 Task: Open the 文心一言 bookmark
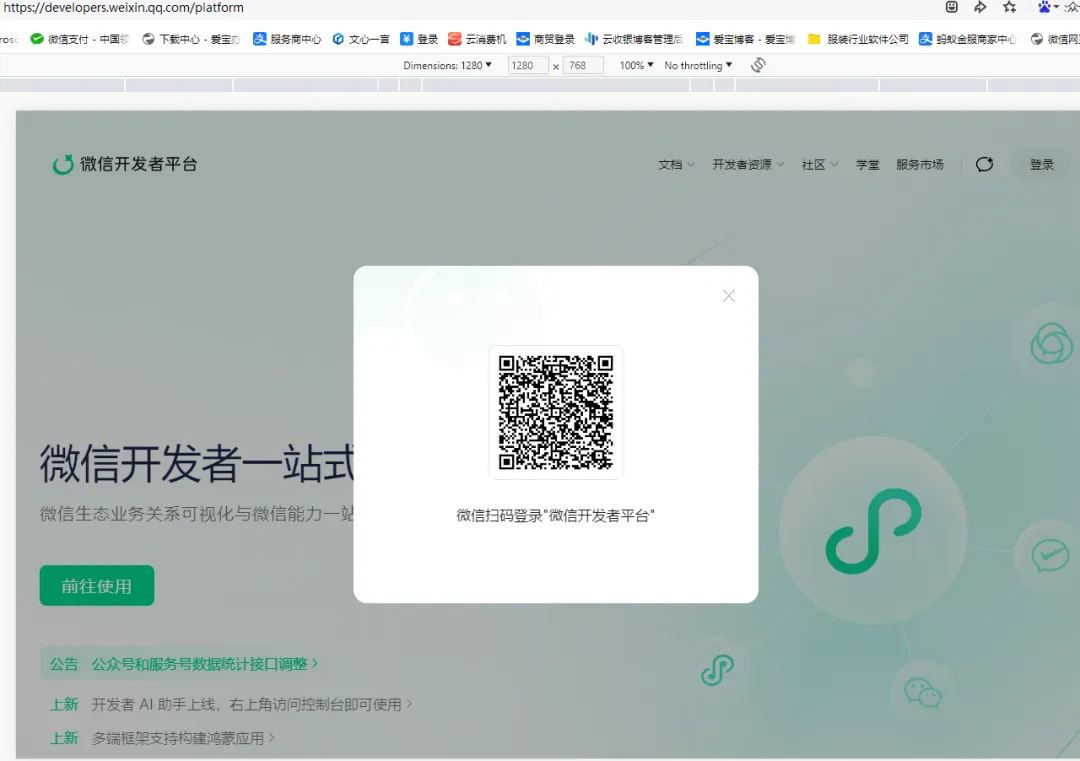pos(361,39)
